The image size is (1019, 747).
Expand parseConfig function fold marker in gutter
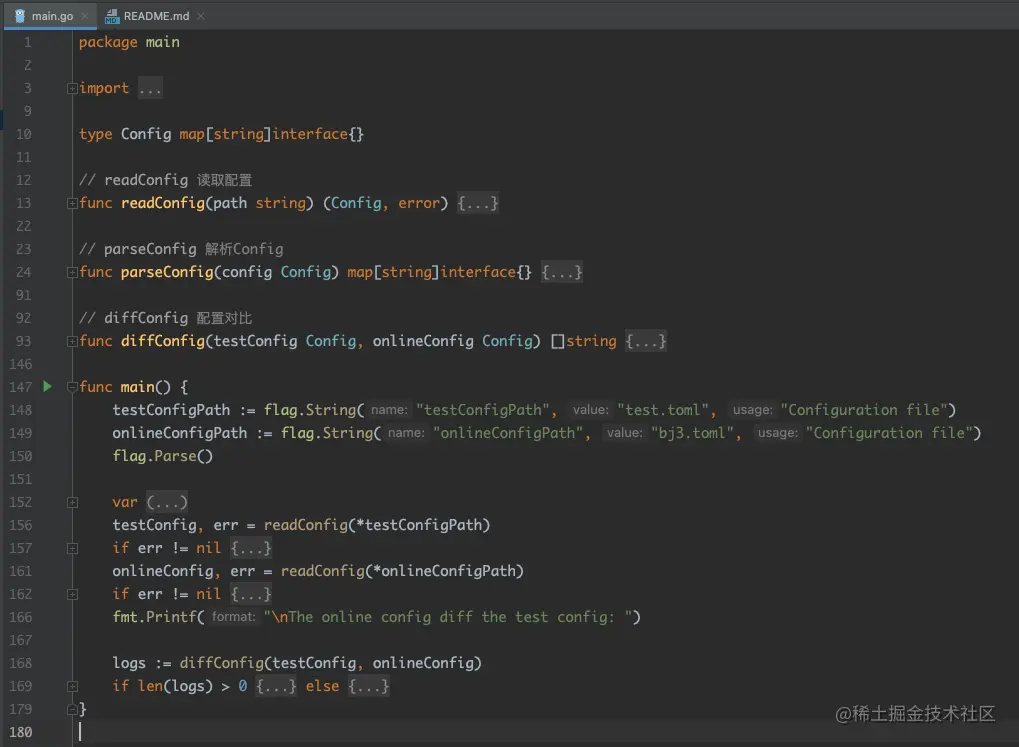point(72,272)
